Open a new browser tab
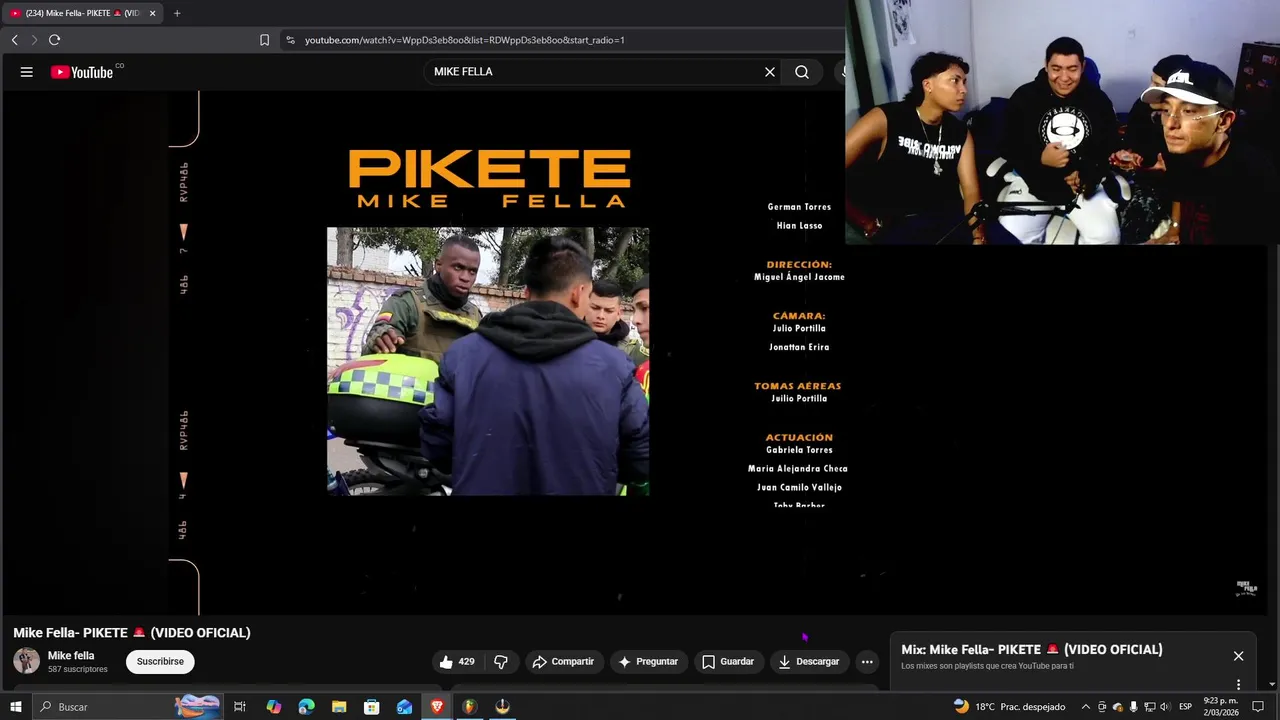Screen dimensions: 1280x720 click(177, 13)
